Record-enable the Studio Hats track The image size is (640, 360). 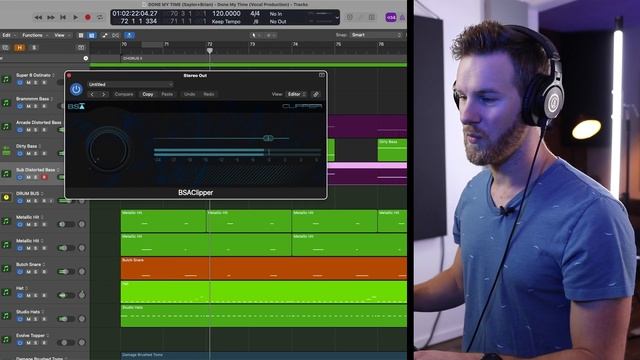pos(44,319)
